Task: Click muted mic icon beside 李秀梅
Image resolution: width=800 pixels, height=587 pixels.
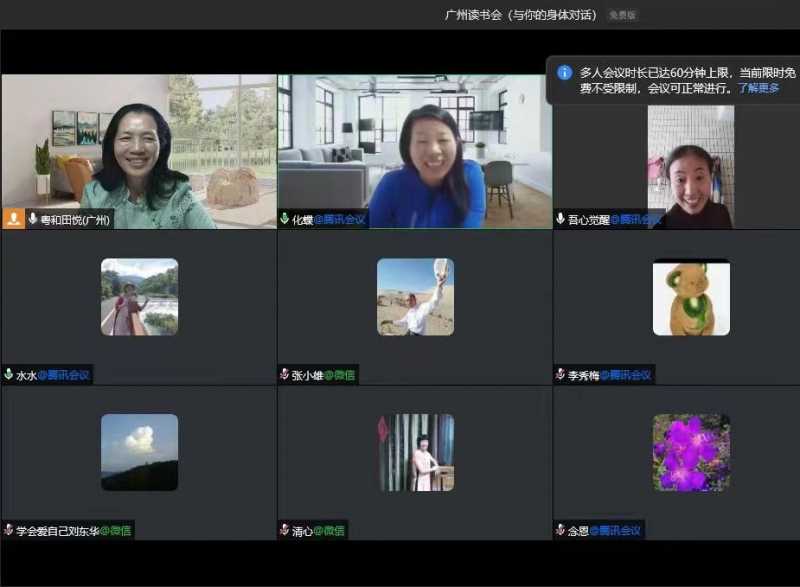Action: point(561,375)
